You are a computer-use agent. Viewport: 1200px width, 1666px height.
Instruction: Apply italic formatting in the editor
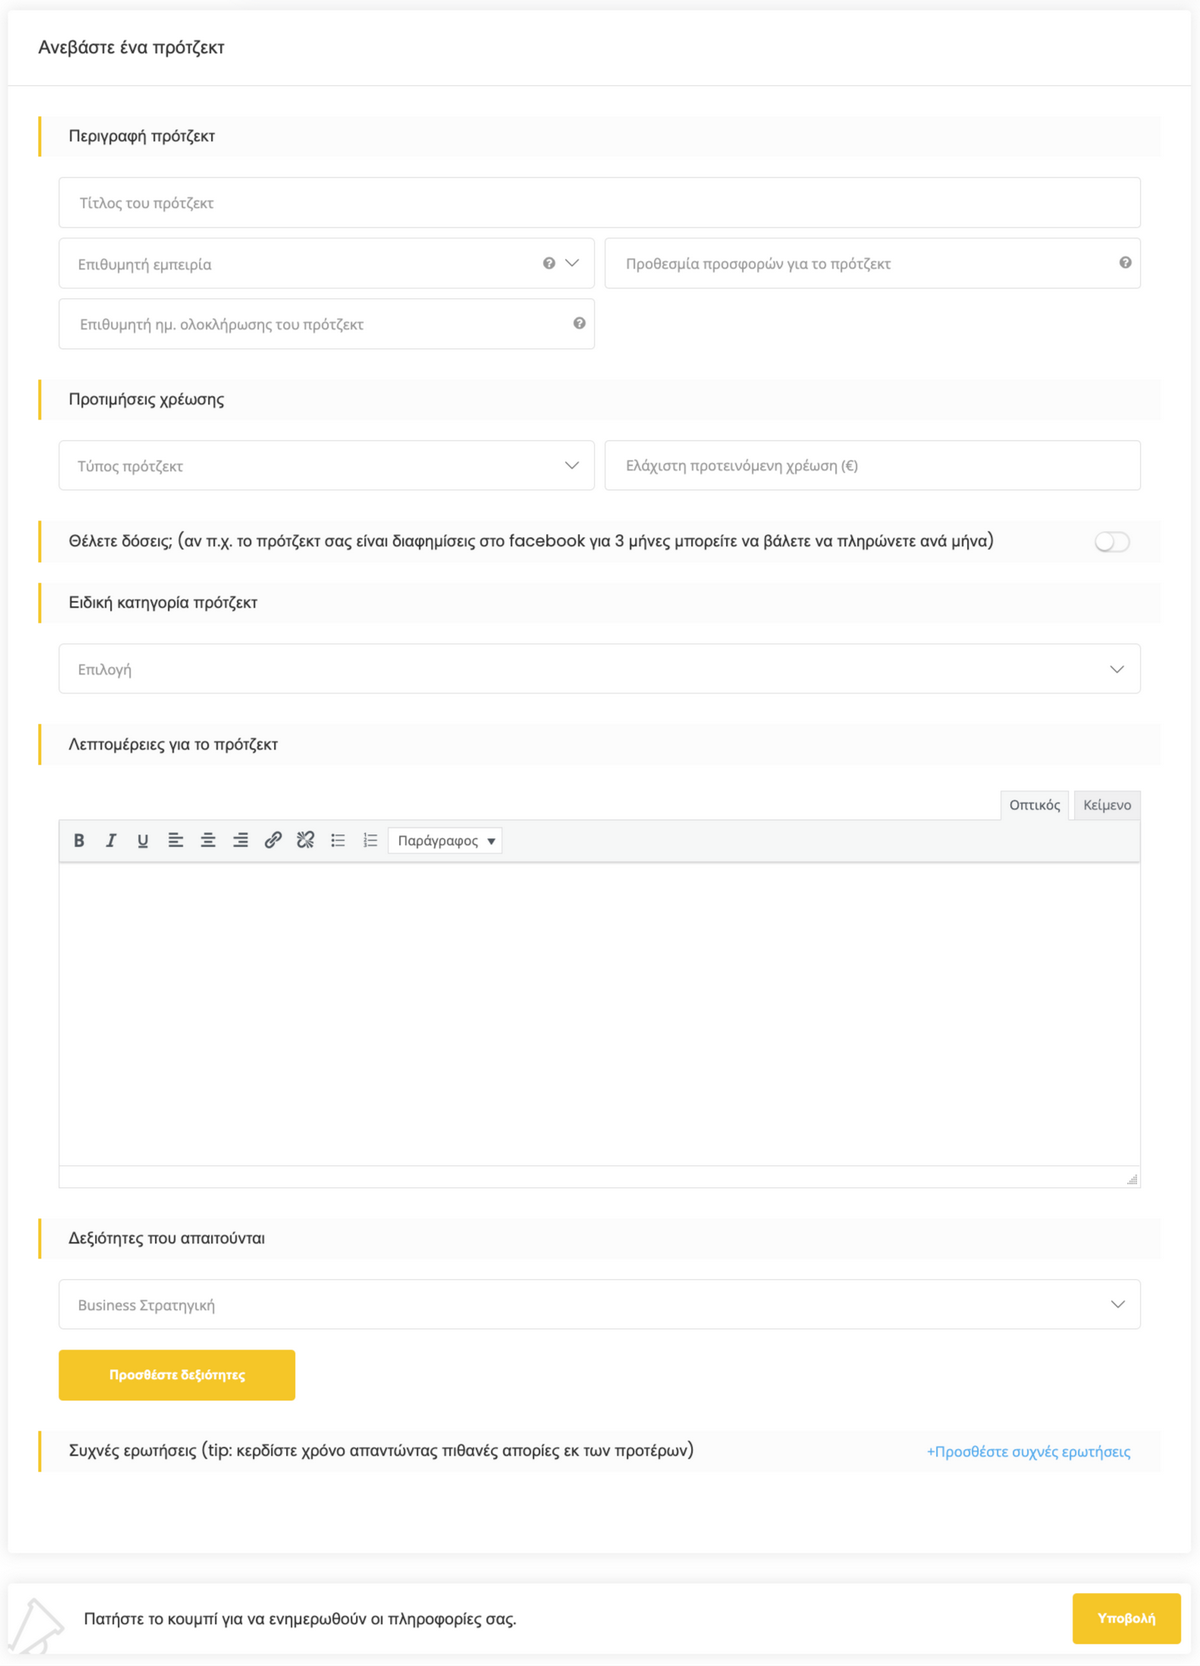point(111,841)
